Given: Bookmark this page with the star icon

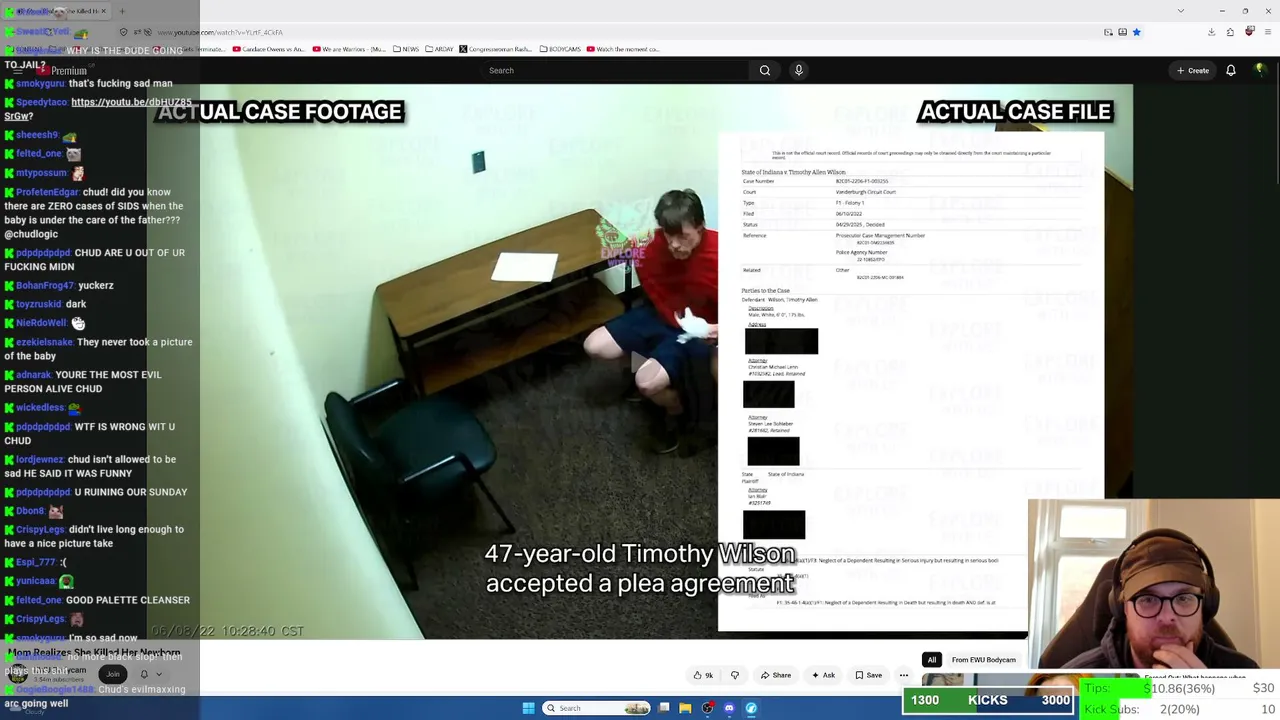Looking at the screenshot, I should 1136,32.
